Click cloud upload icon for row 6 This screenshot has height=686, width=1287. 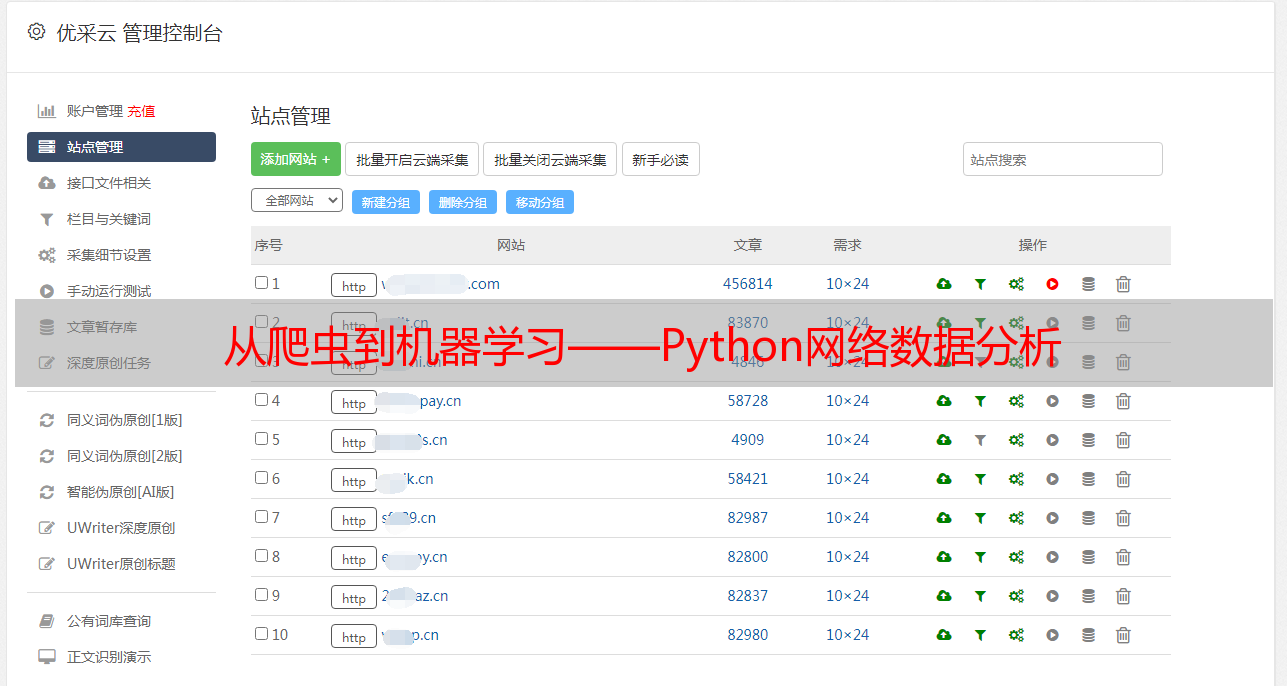(943, 479)
